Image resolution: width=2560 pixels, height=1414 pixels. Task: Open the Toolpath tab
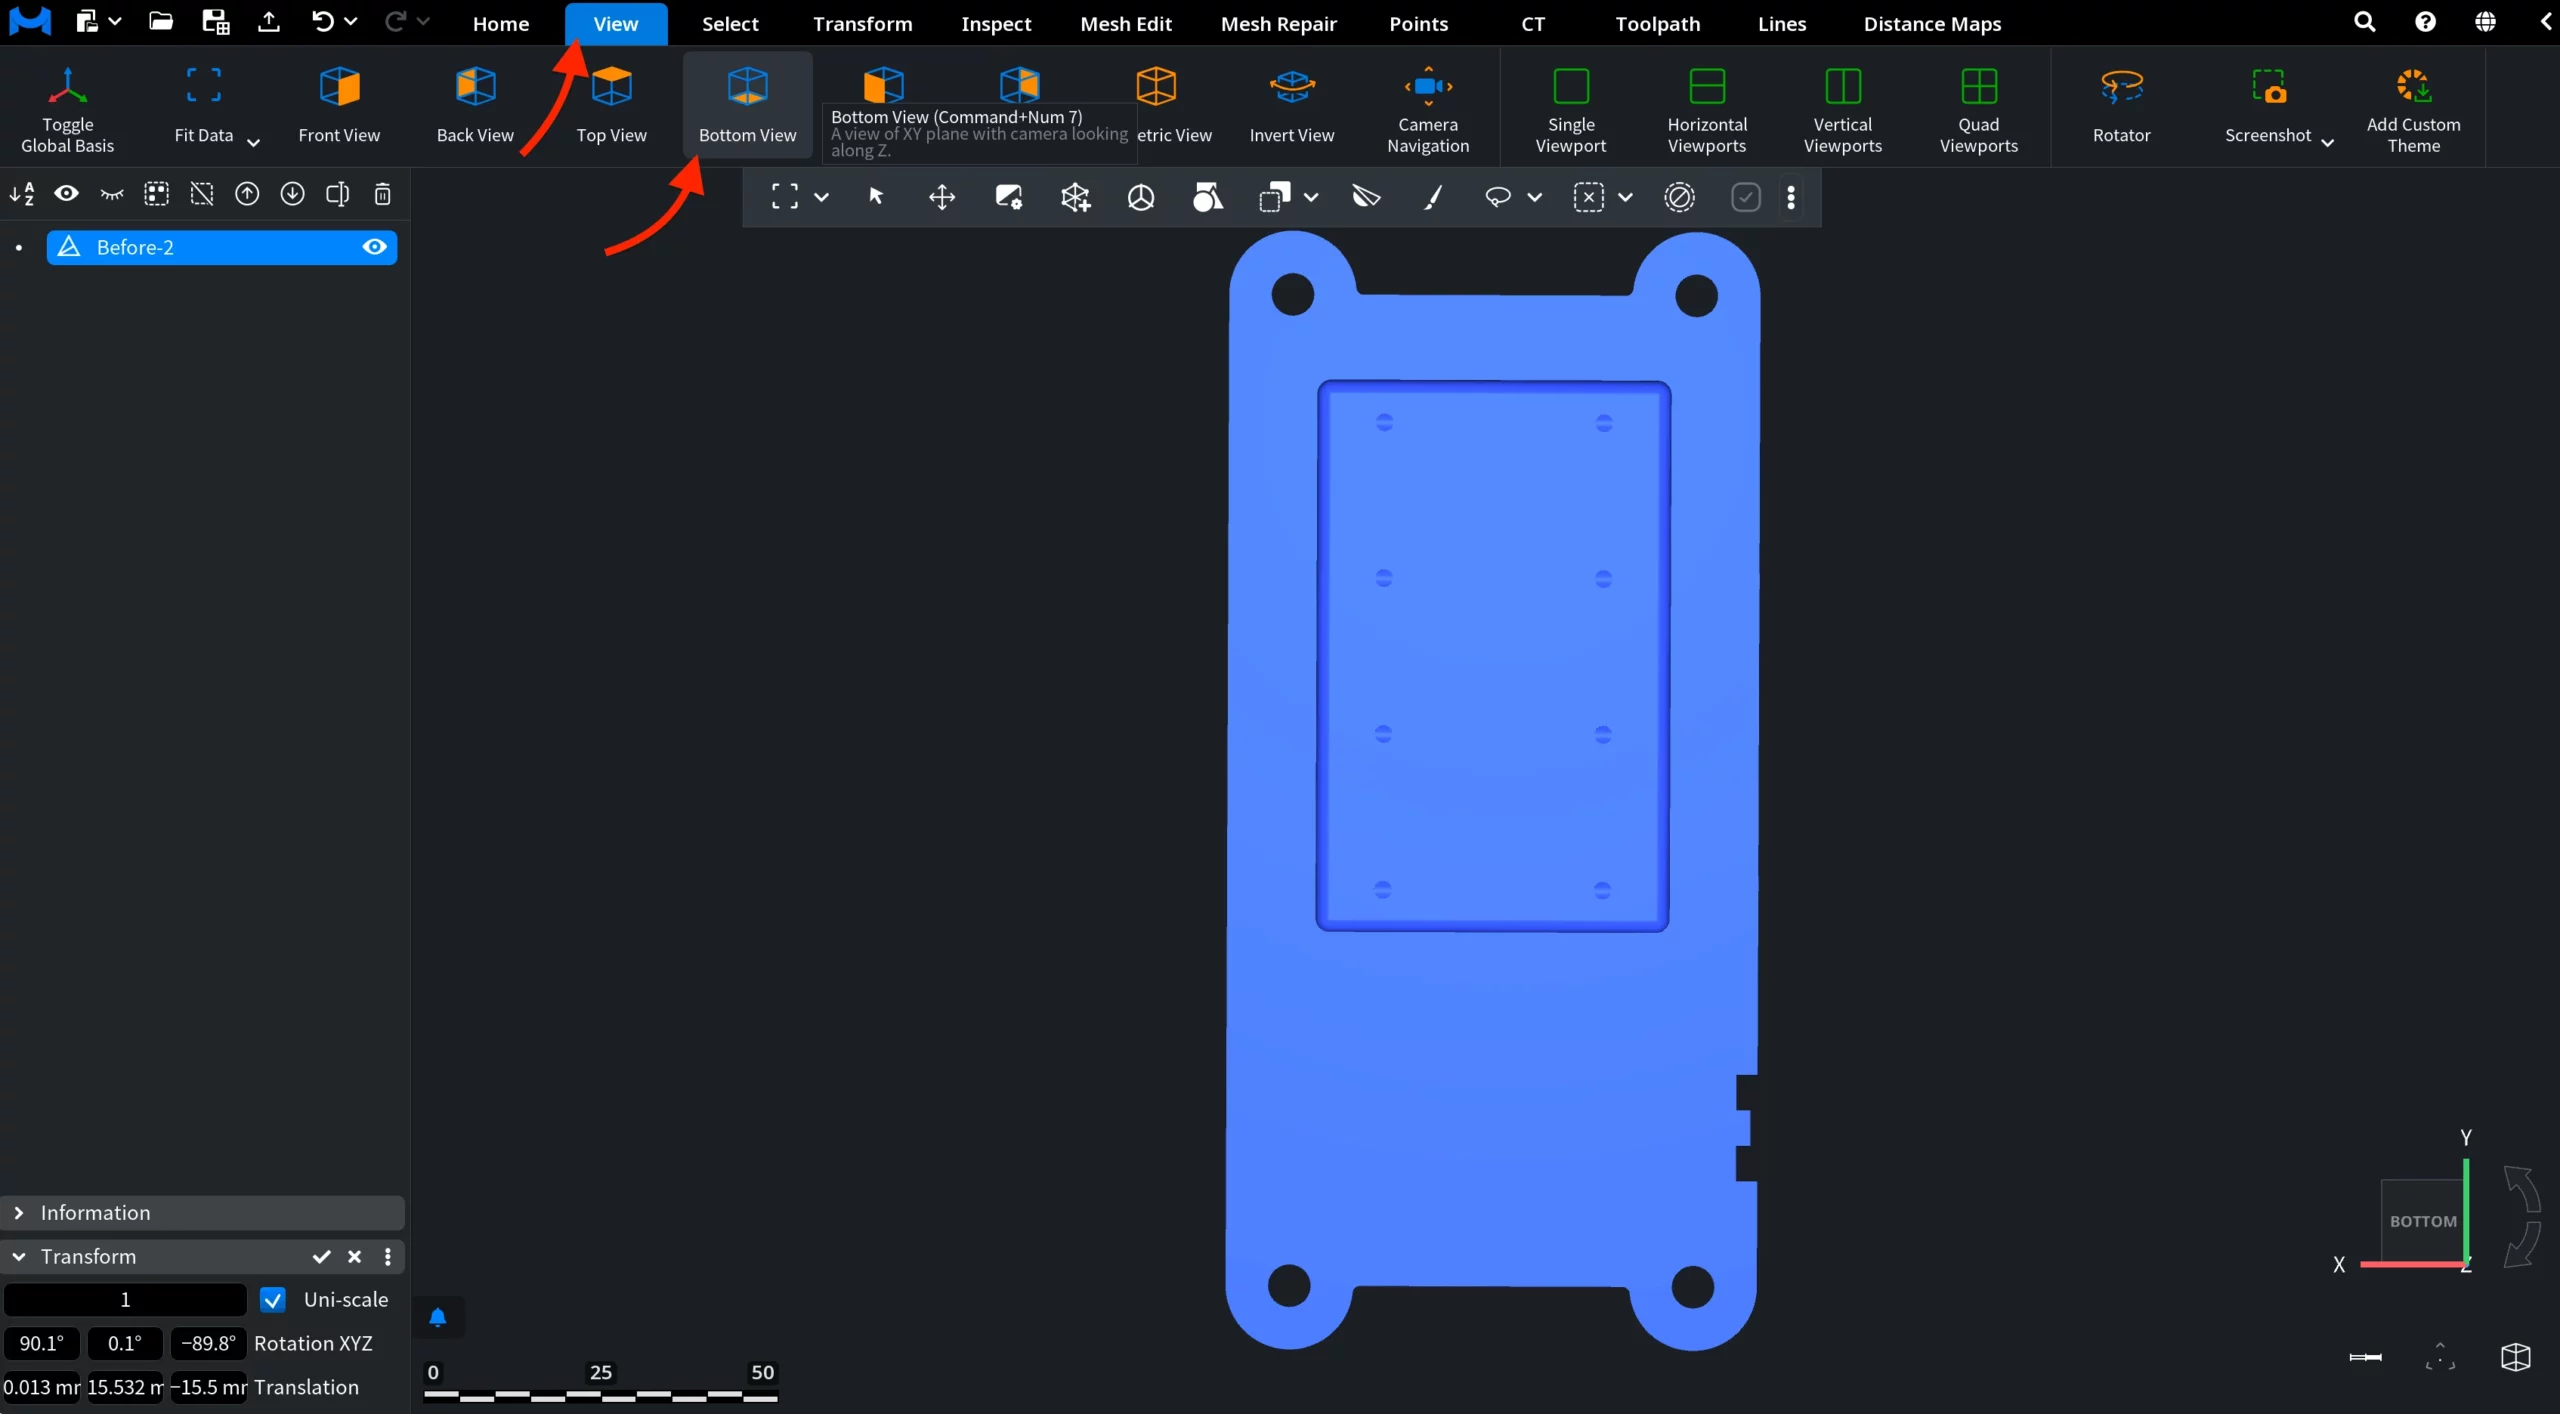tap(1657, 23)
